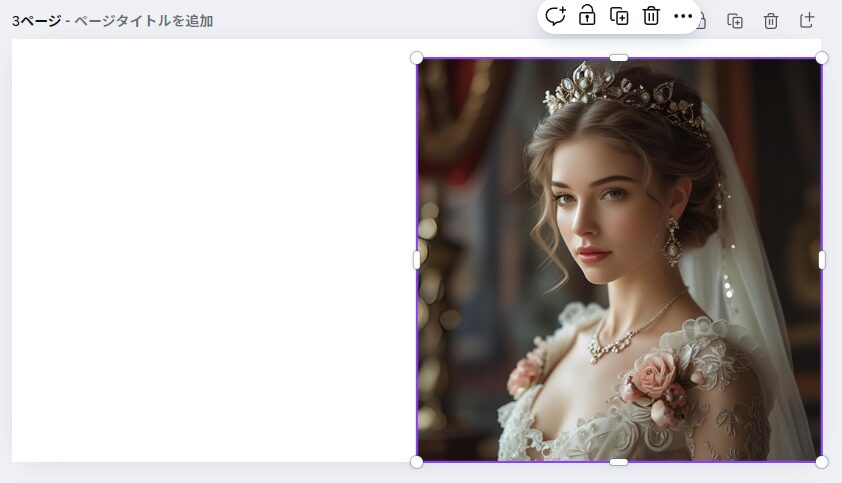
Task: Open the three-dots more options menu
Action: [x=683, y=16]
